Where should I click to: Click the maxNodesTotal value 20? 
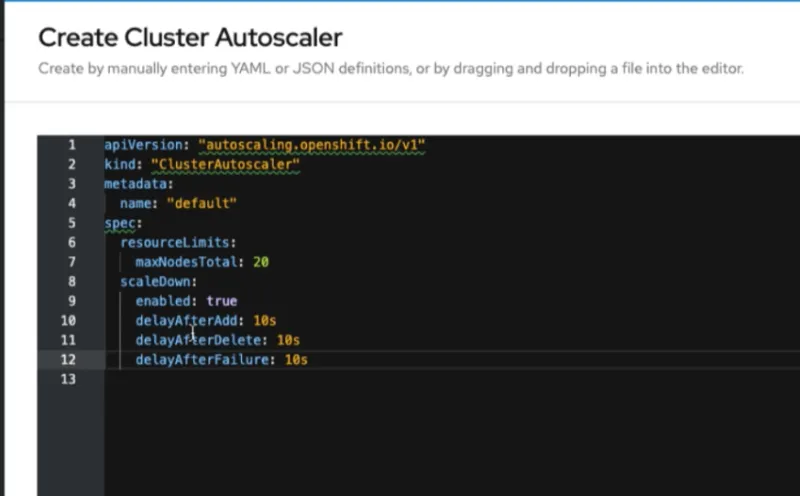pos(261,262)
